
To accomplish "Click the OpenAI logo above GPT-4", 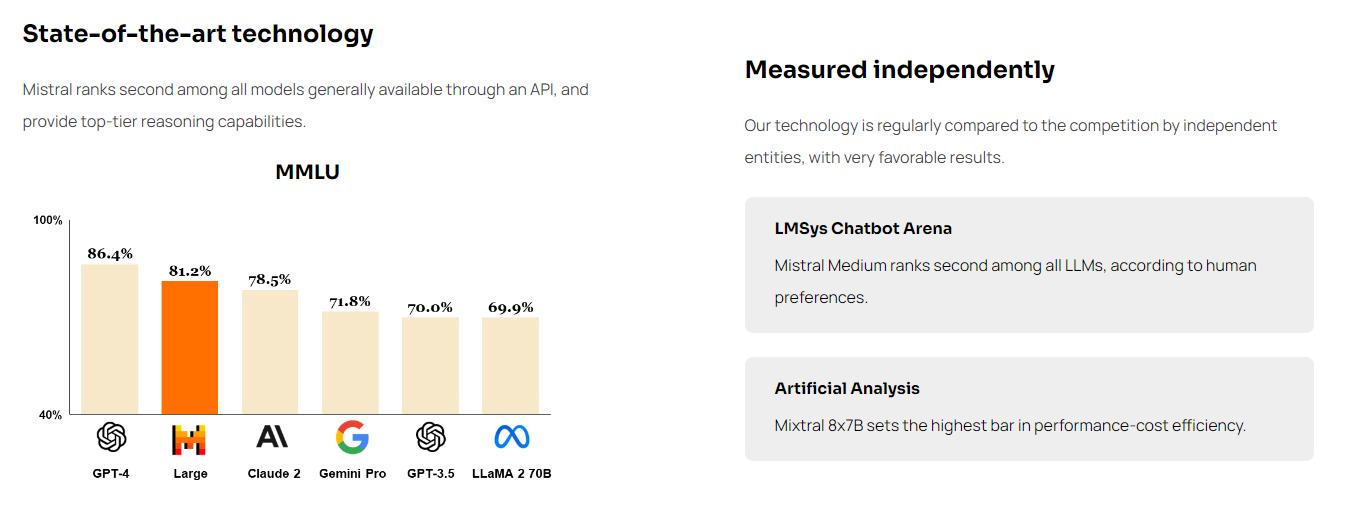I will (111, 437).
